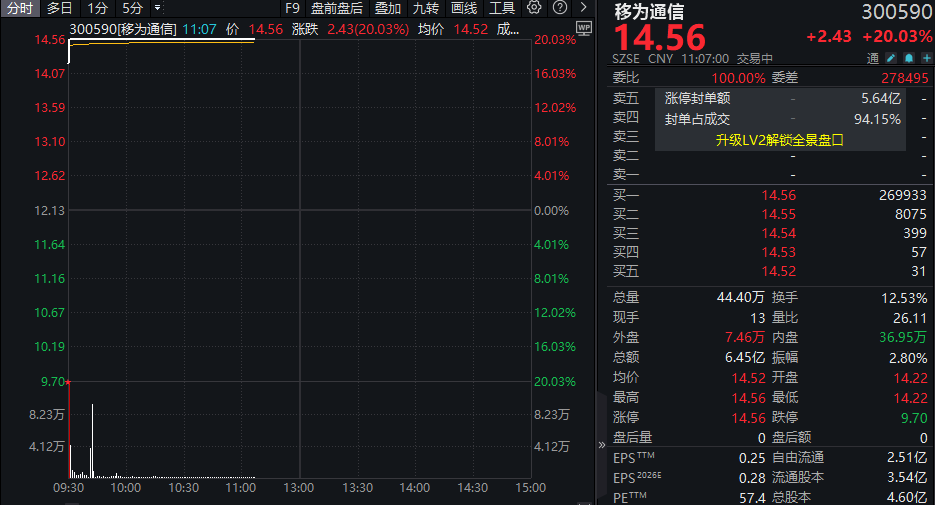Open the F9 deep data view
Image resolution: width=935 pixels, height=505 pixels.
(292, 8)
